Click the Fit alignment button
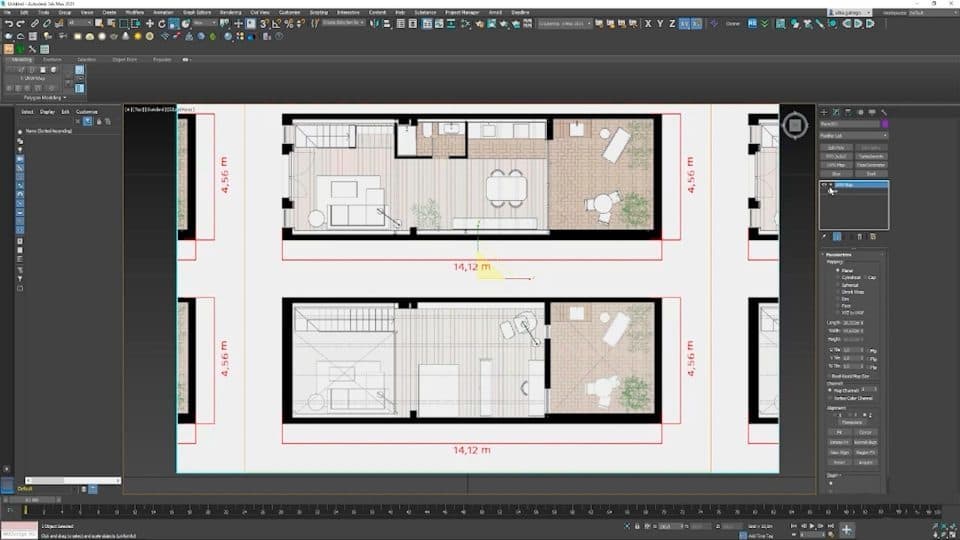Image resolution: width=960 pixels, height=540 pixels. click(x=839, y=432)
